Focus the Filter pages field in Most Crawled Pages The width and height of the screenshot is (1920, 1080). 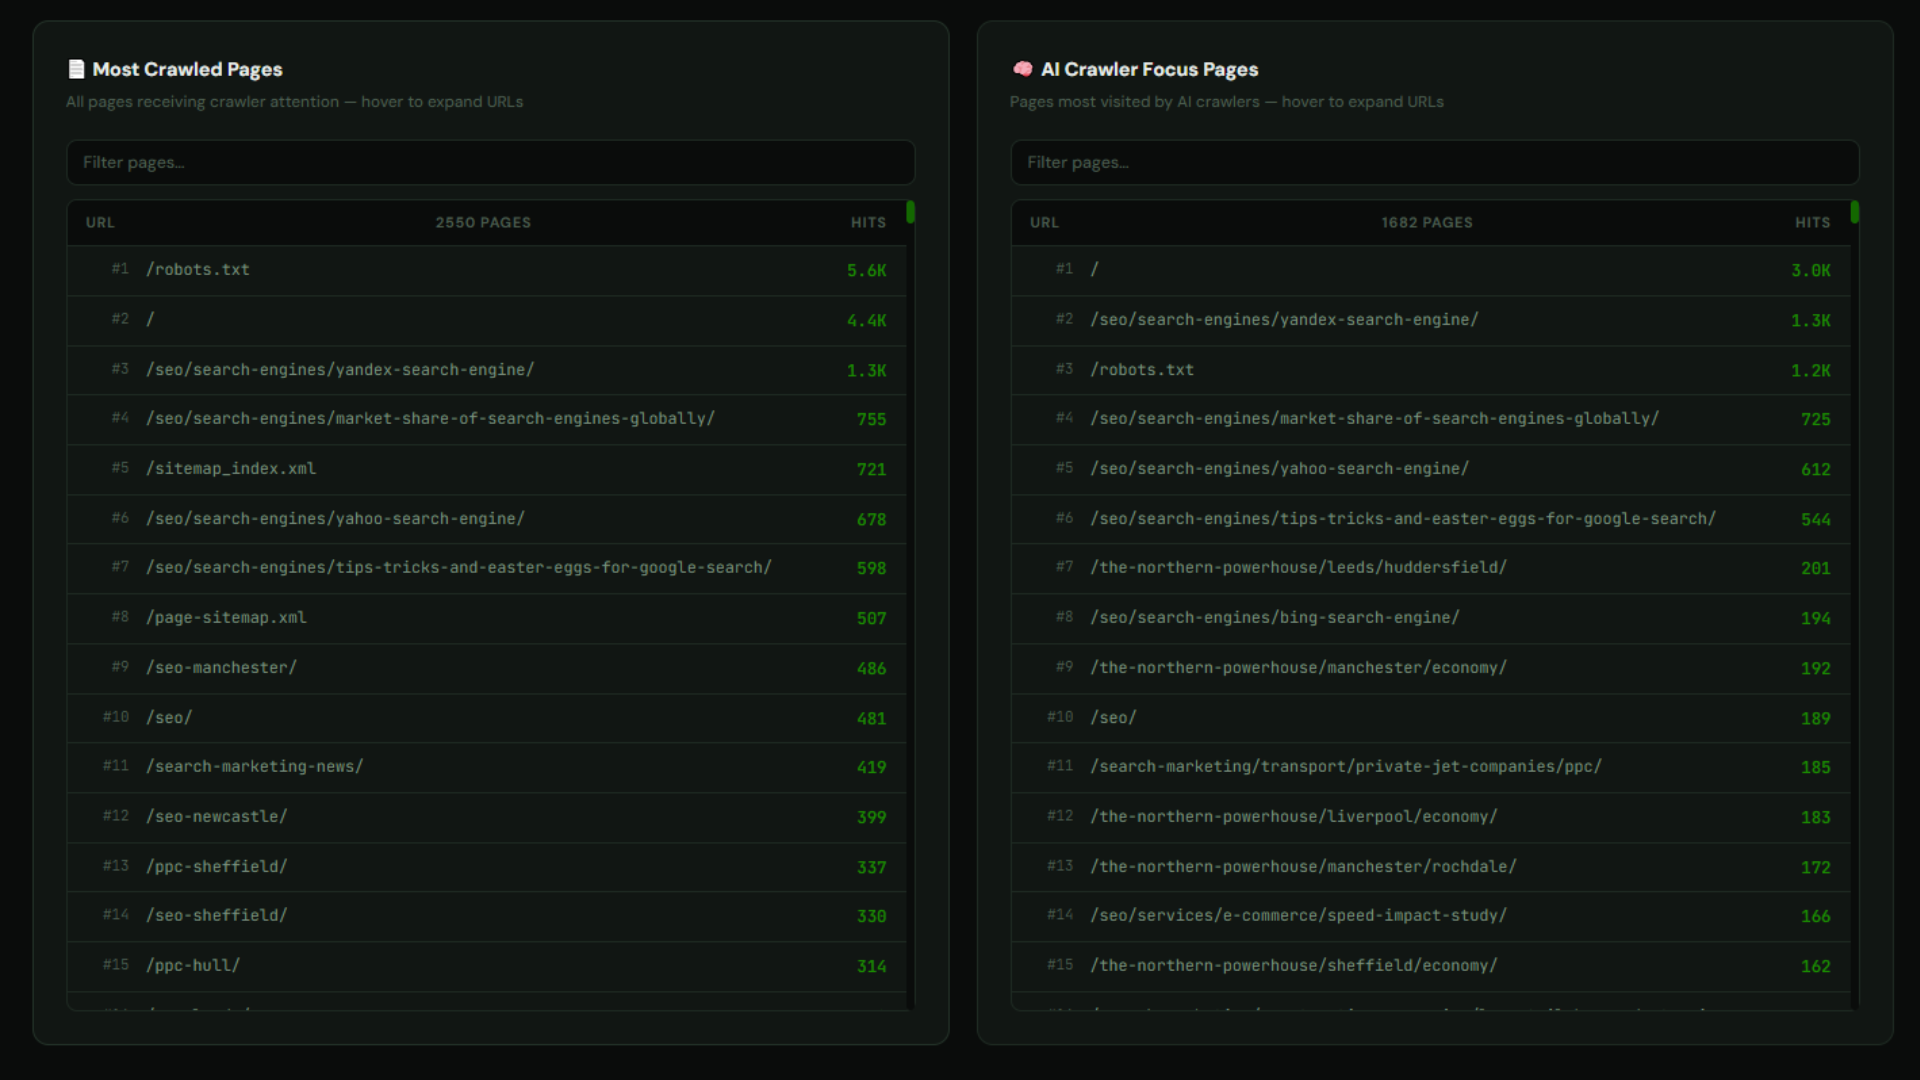(491, 162)
